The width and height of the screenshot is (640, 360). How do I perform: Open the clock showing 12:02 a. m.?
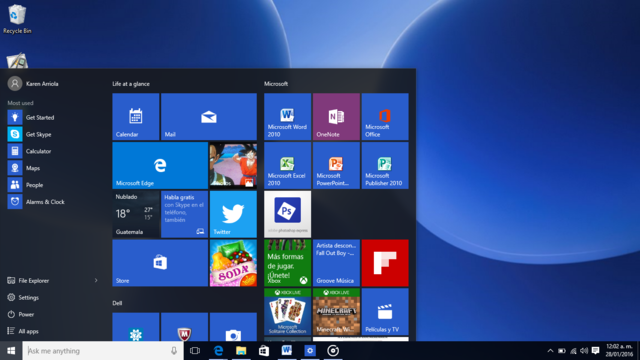[619, 351]
